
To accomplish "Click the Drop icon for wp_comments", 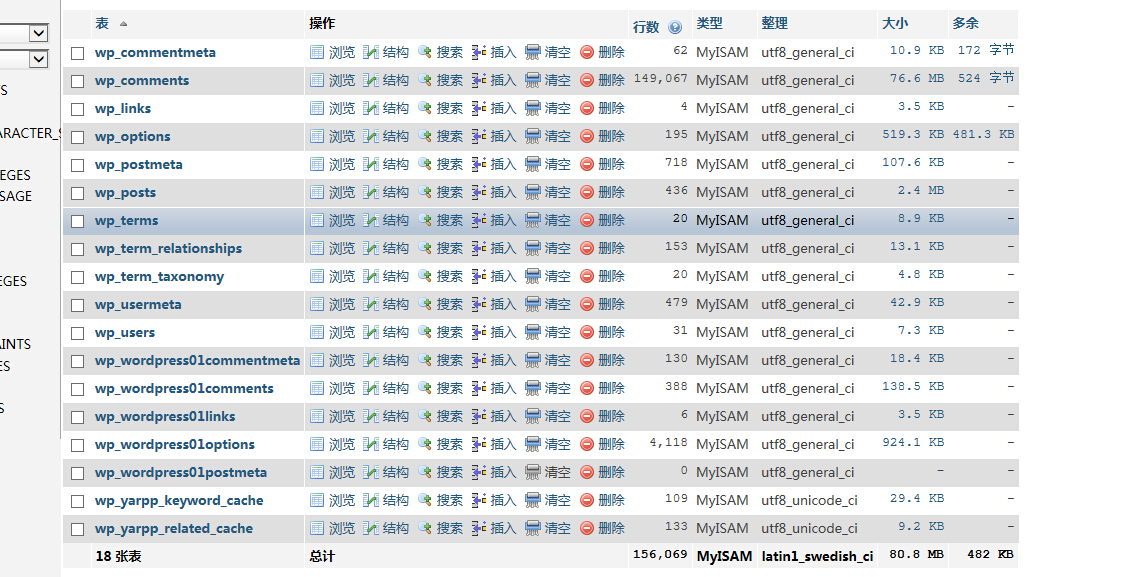I will pos(587,80).
